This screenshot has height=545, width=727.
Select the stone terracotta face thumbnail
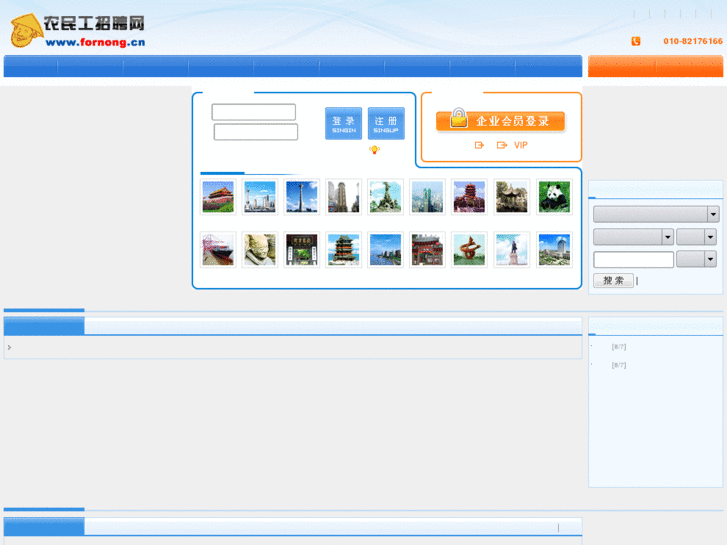(x=260, y=250)
